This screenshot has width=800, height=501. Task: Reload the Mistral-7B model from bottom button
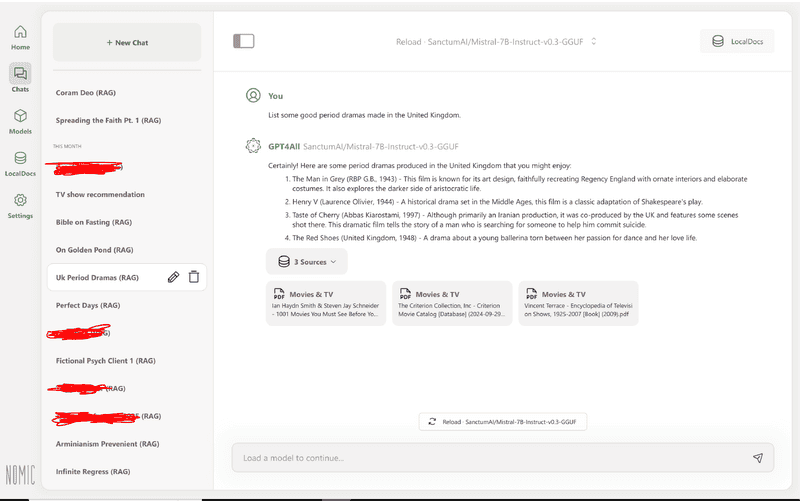503,422
